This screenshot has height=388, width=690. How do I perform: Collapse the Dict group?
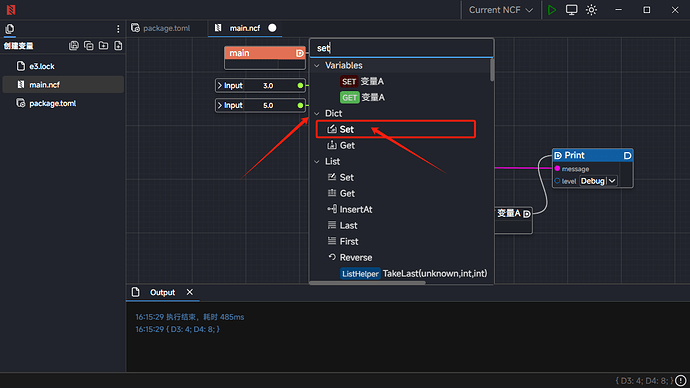click(317, 113)
